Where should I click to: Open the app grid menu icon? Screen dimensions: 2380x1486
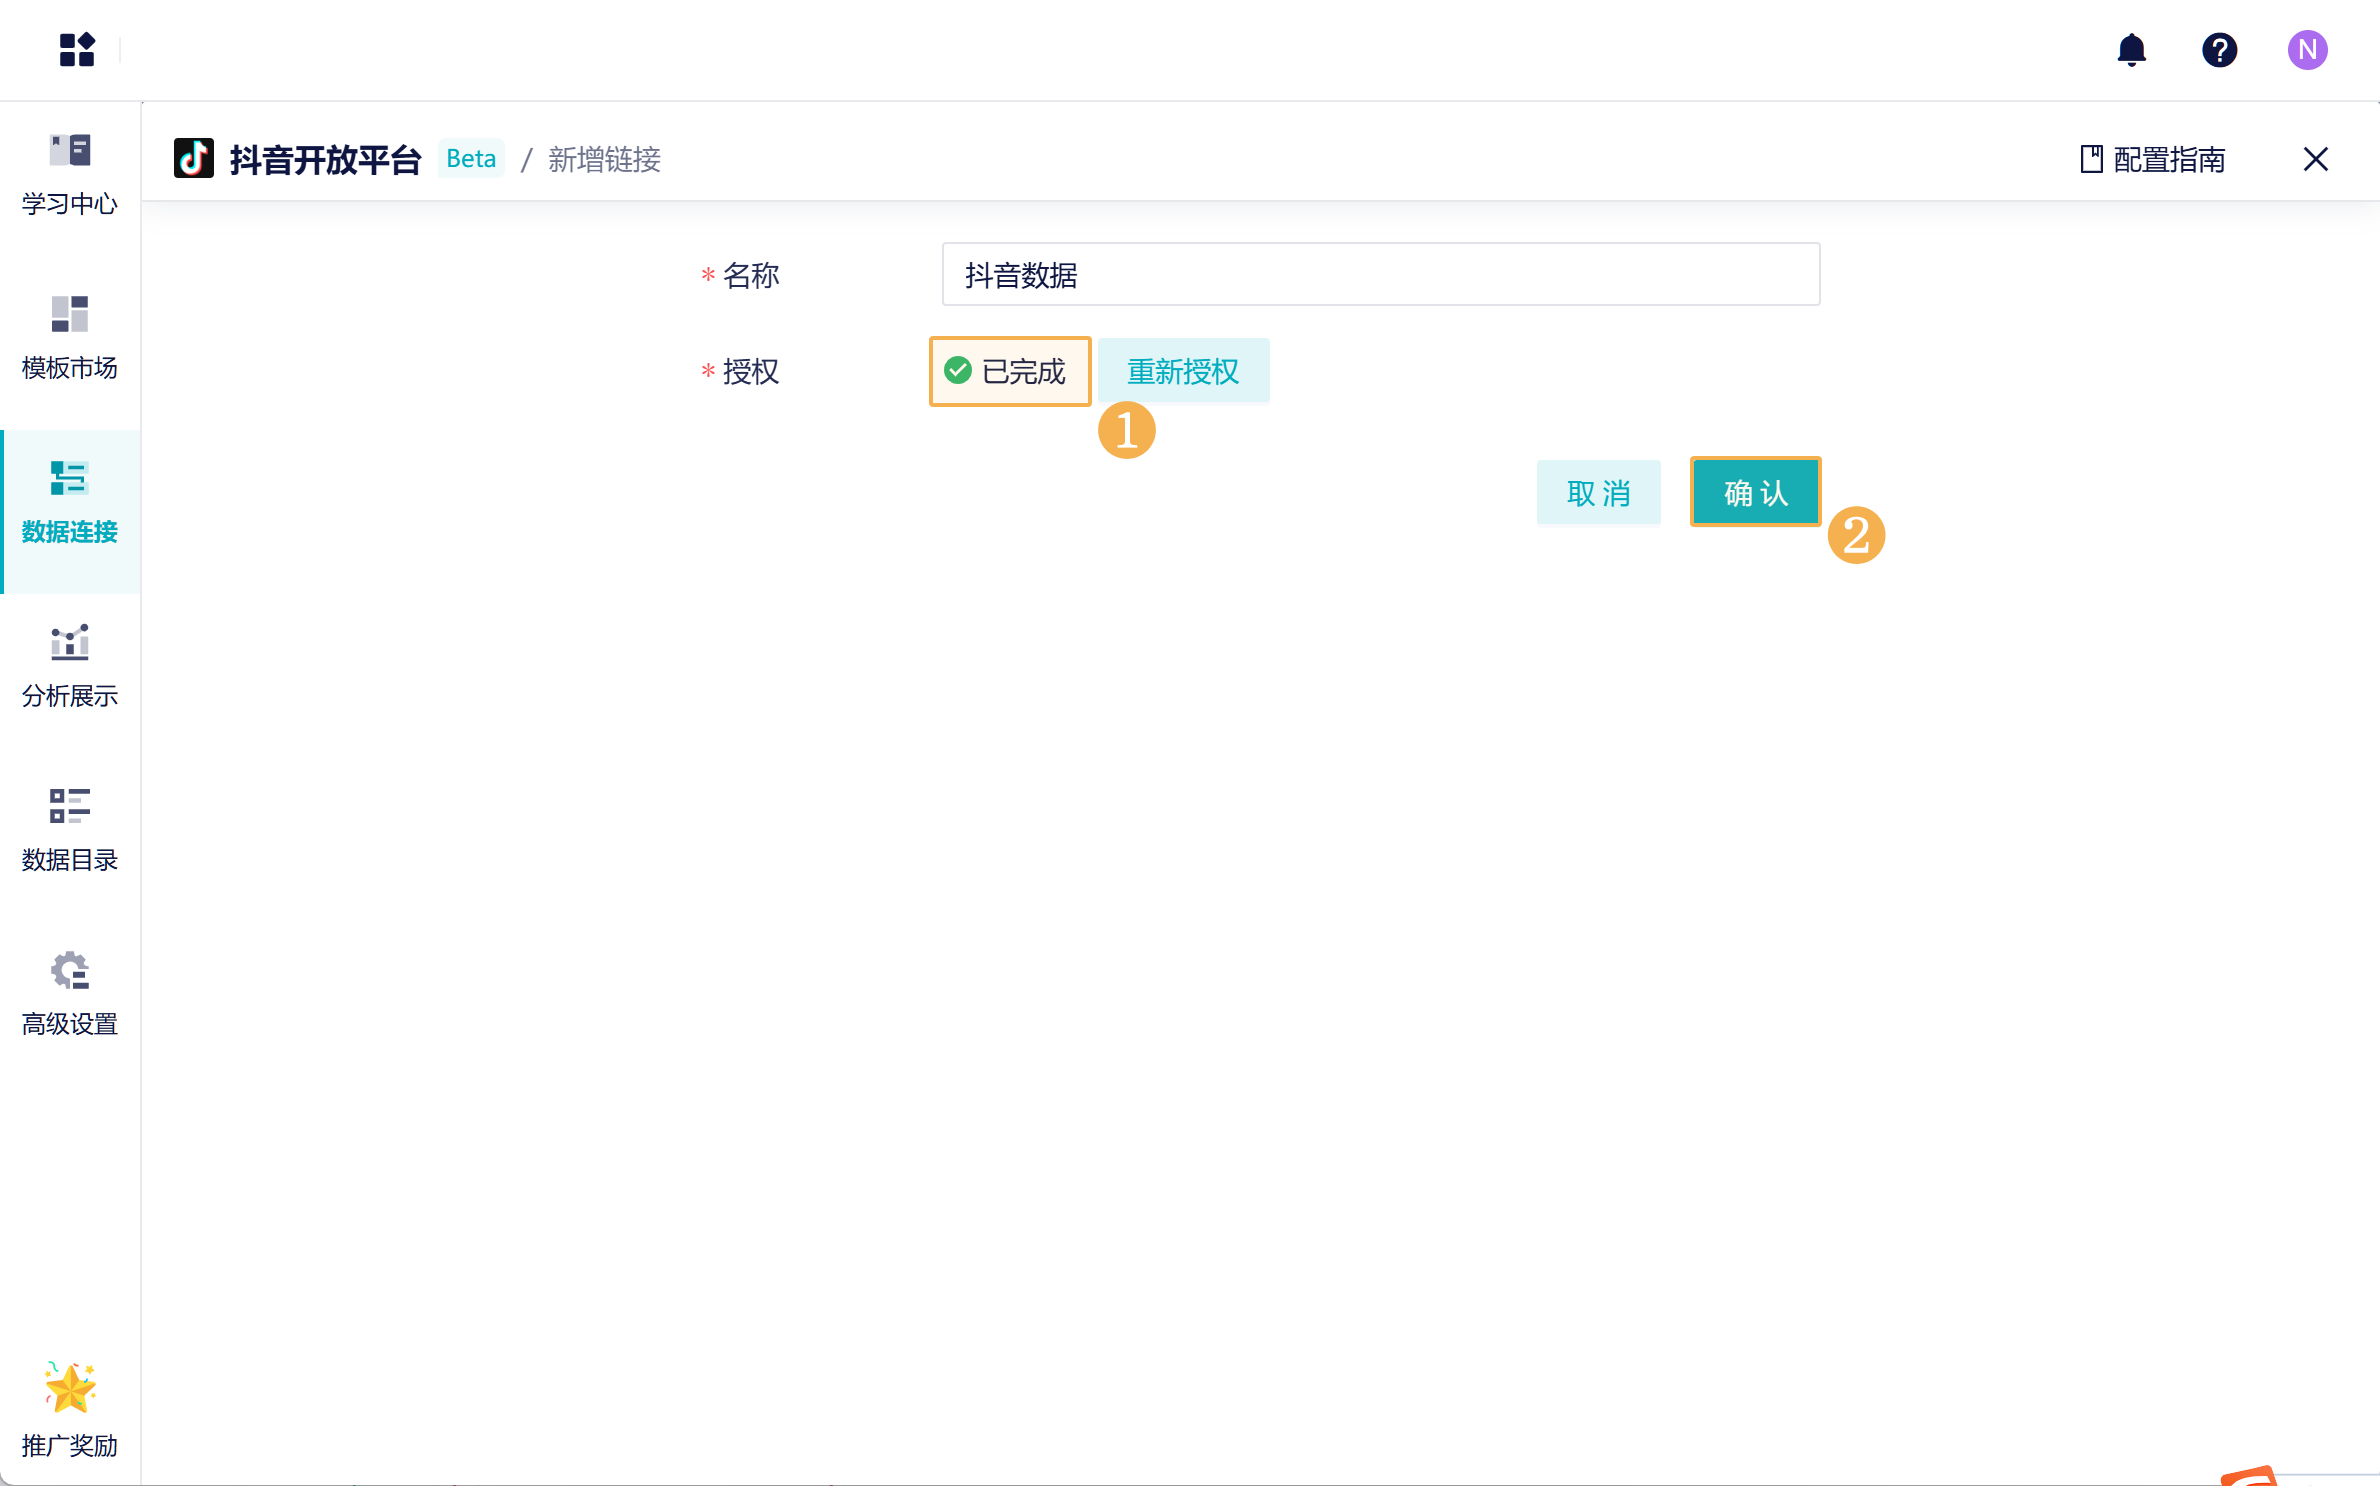click(x=77, y=49)
